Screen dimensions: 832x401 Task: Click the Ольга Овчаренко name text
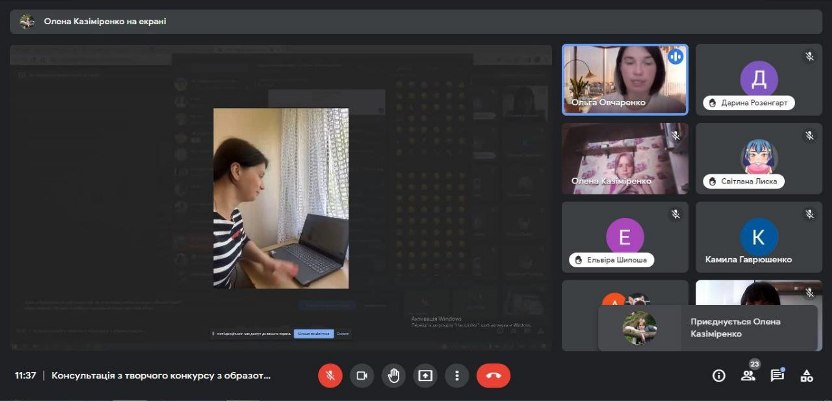pyautogui.click(x=608, y=102)
